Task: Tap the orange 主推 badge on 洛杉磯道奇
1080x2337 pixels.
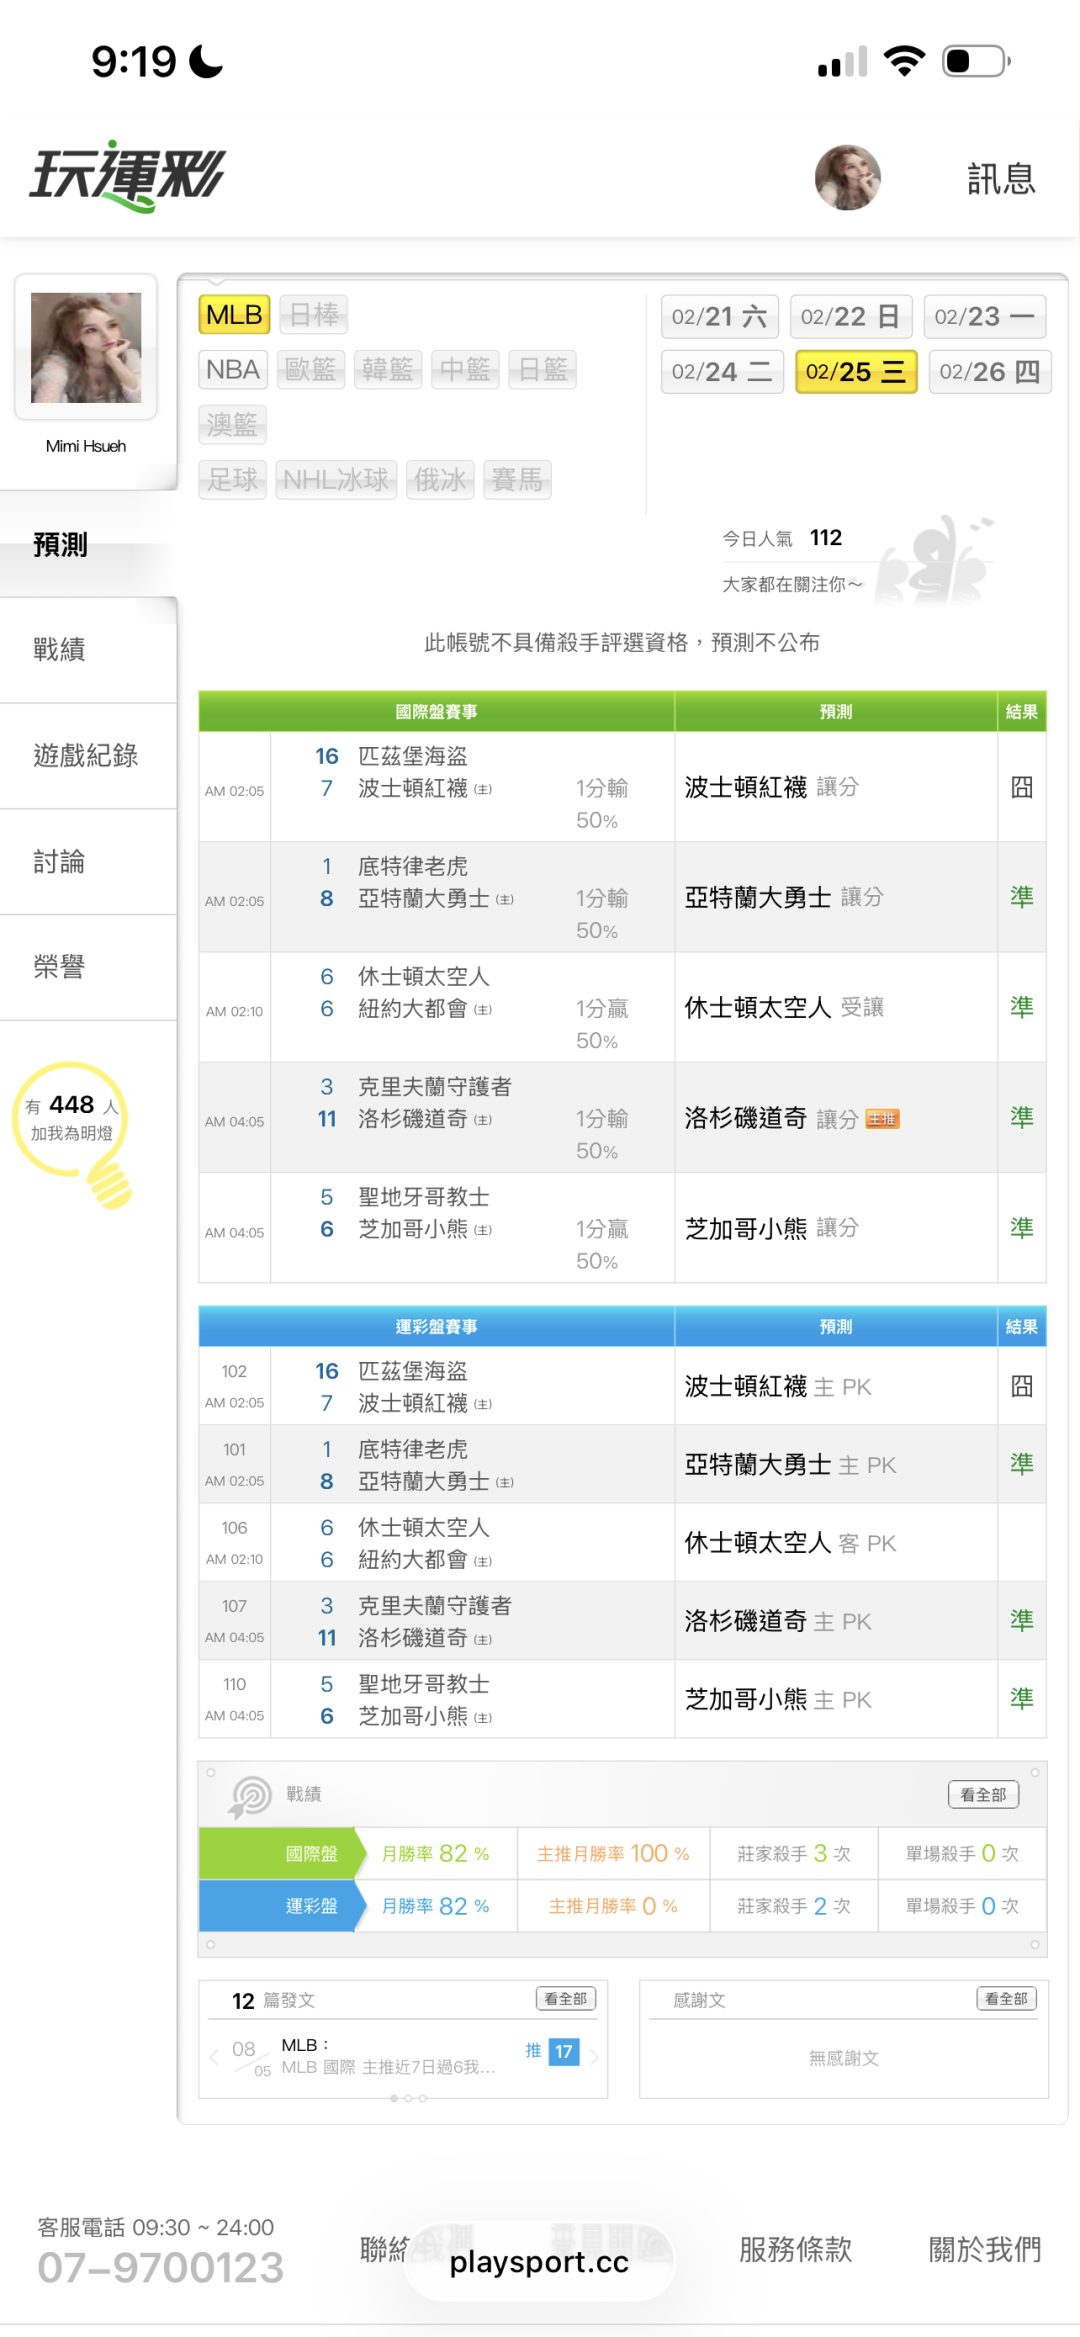Action: coord(882,1119)
